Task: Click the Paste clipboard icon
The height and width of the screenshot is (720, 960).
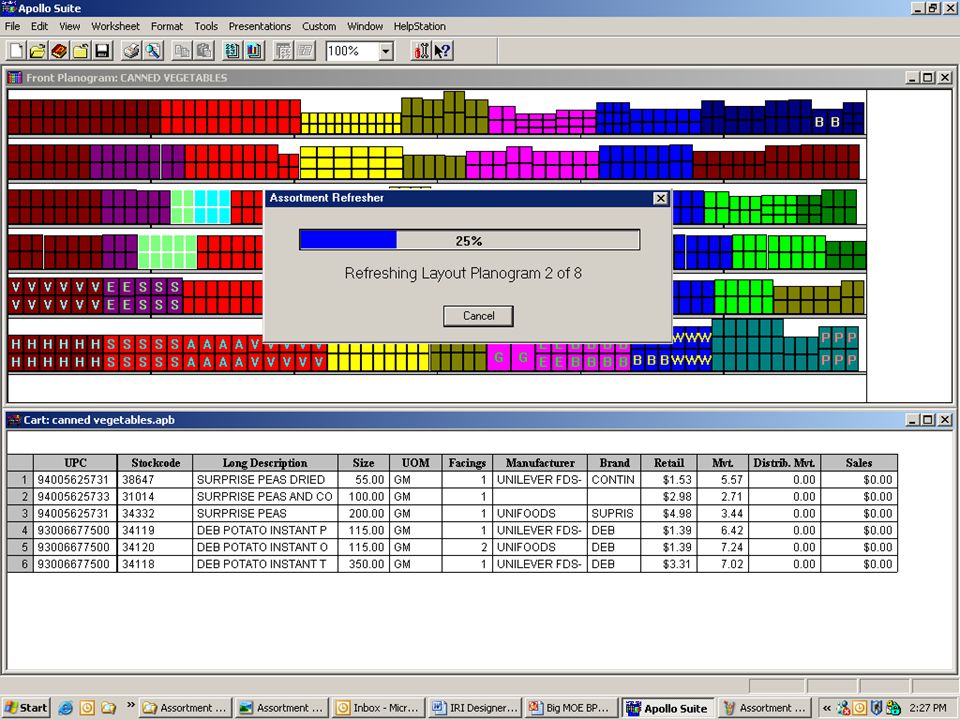Action: (x=203, y=51)
